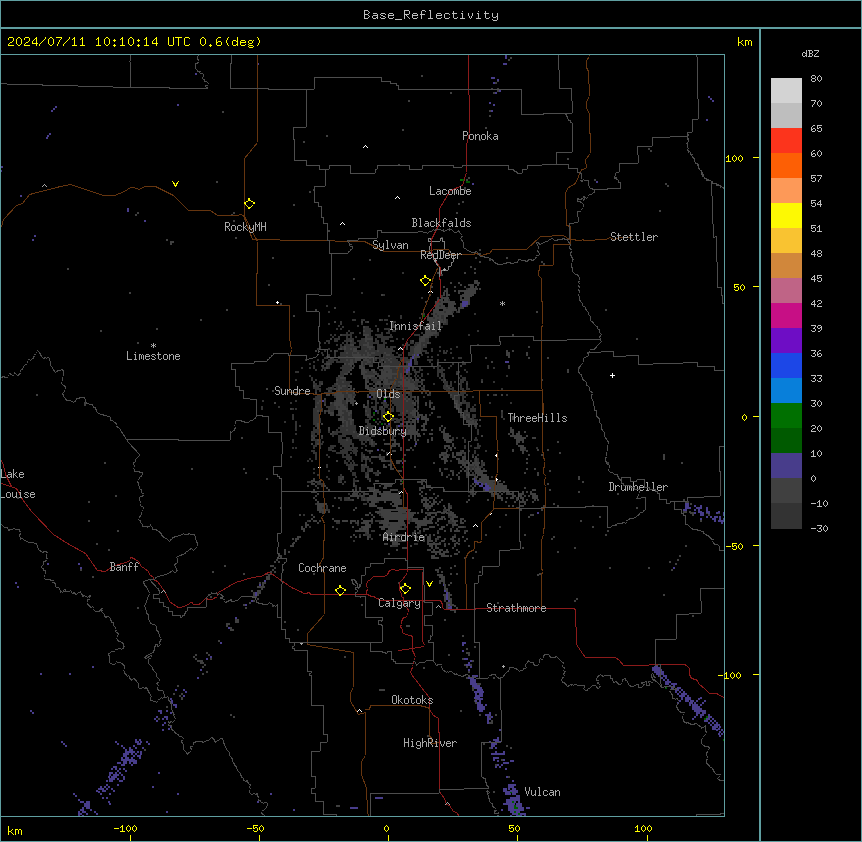Screen dimensions: 862x842
Task: Click the Olds label
Action: tap(388, 394)
